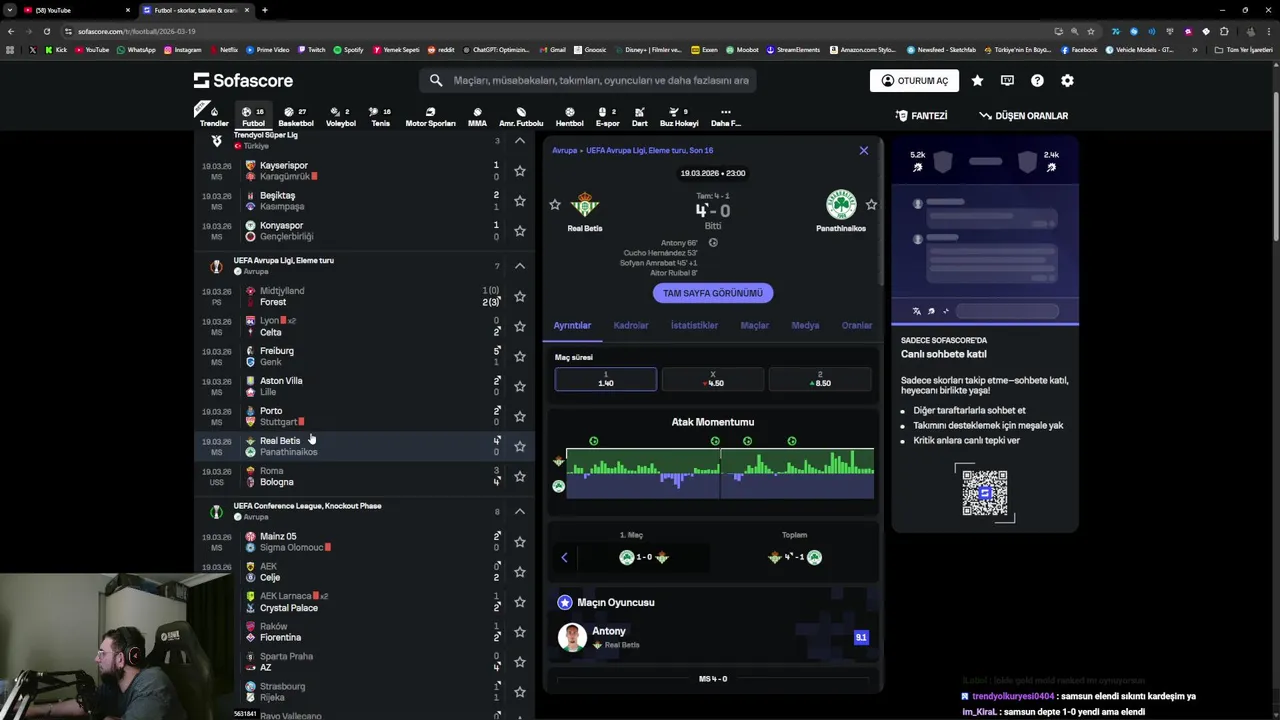Image resolution: width=1280 pixels, height=720 pixels.
Task: Switch to the YouTube browser tab
Action: coord(78,10)
